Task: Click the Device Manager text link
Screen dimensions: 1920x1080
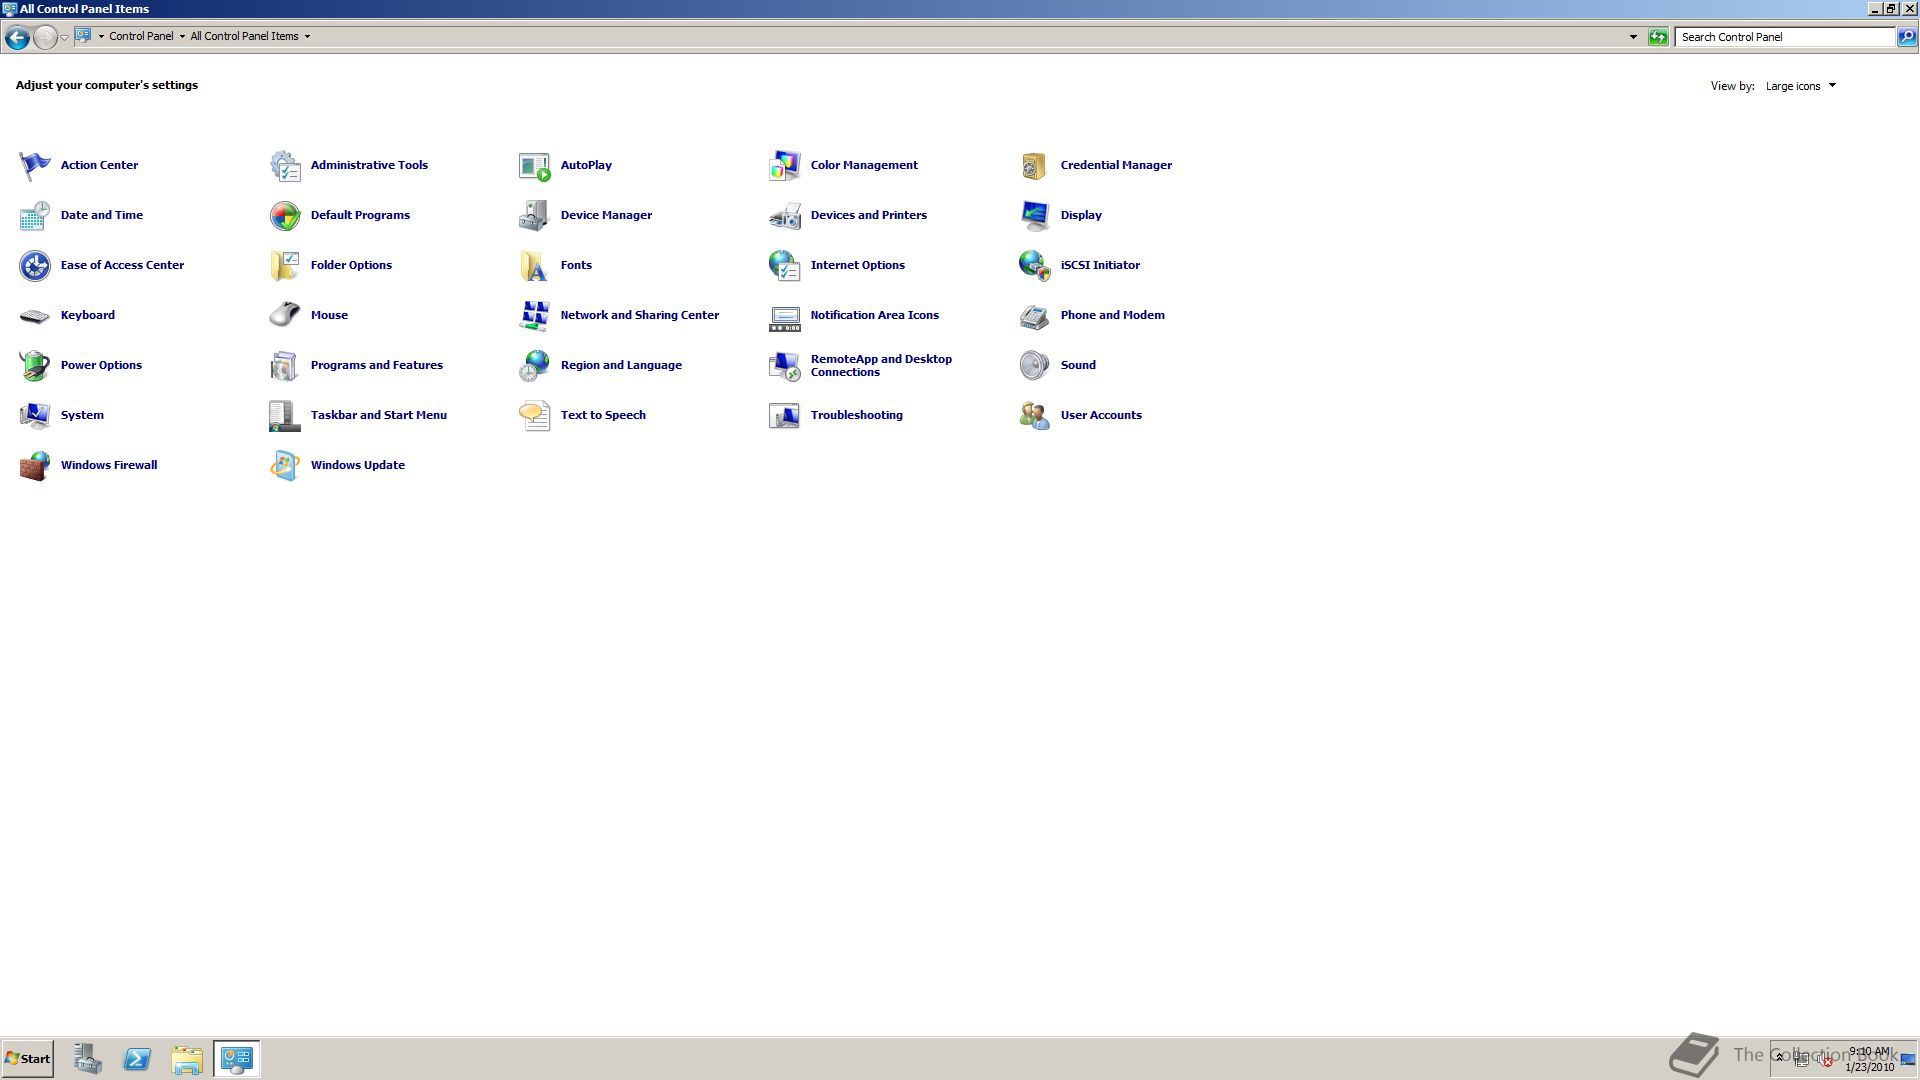Action: pos(606,215)
